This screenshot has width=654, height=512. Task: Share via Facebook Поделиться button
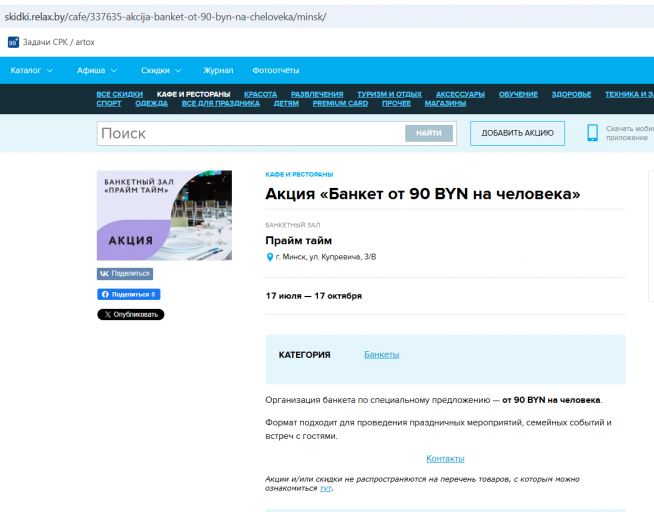pyautogui.click(x=128, y=294)
